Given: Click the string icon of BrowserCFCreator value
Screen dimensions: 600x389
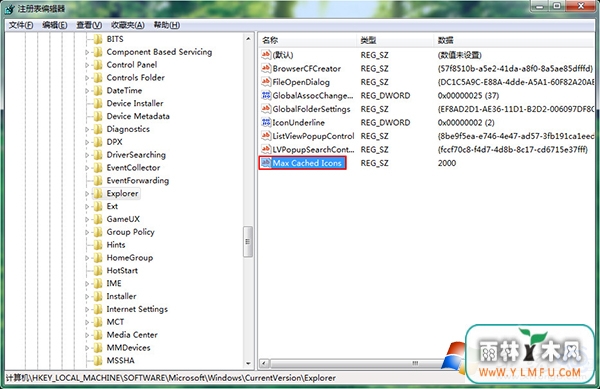Looking at the screenshot, I should click(x=266, y=68).
